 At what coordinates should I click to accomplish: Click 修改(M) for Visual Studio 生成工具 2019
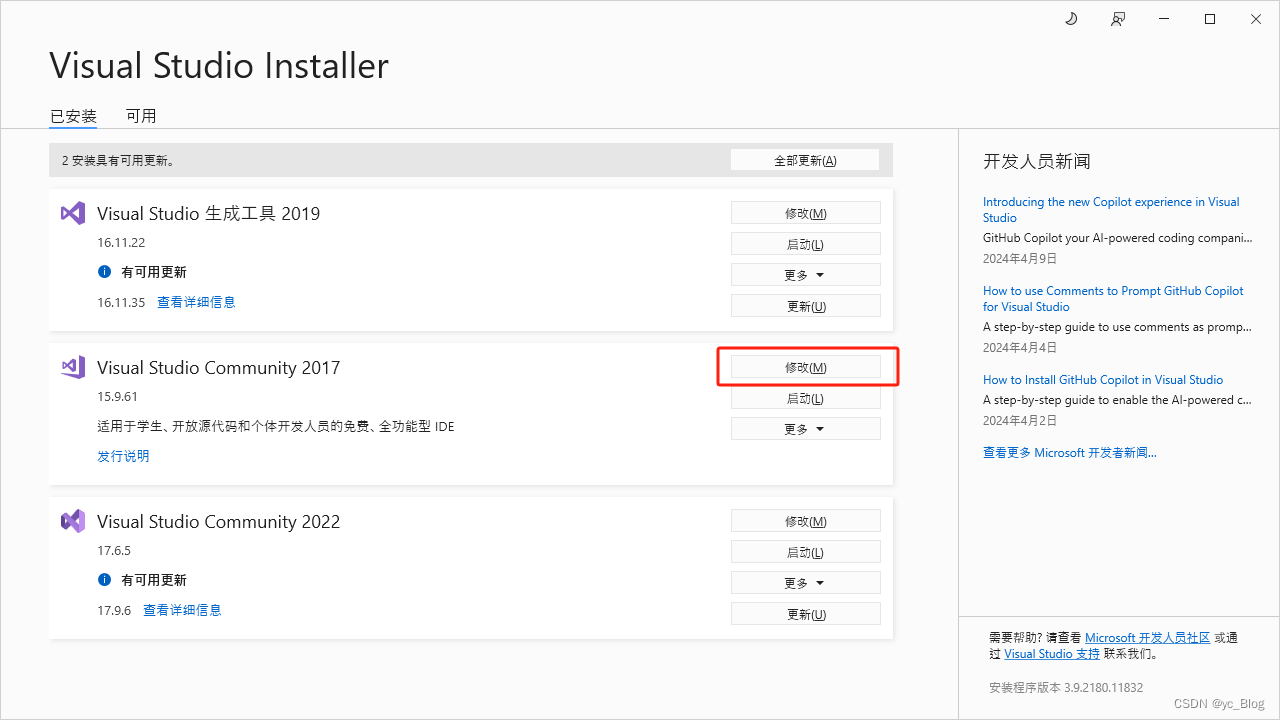[x=806, y=213]
